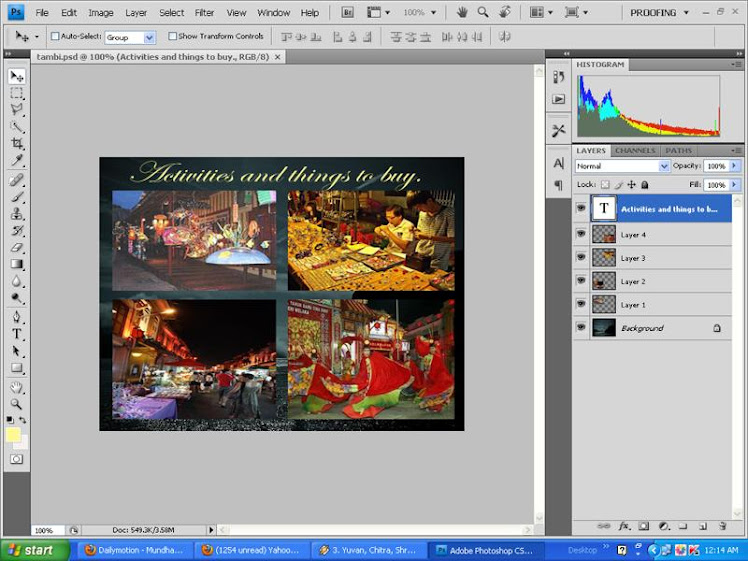This screenshot has height=561, width=748.
Task: Select the Horizontal Type tool
Action: tap(17, 334)
